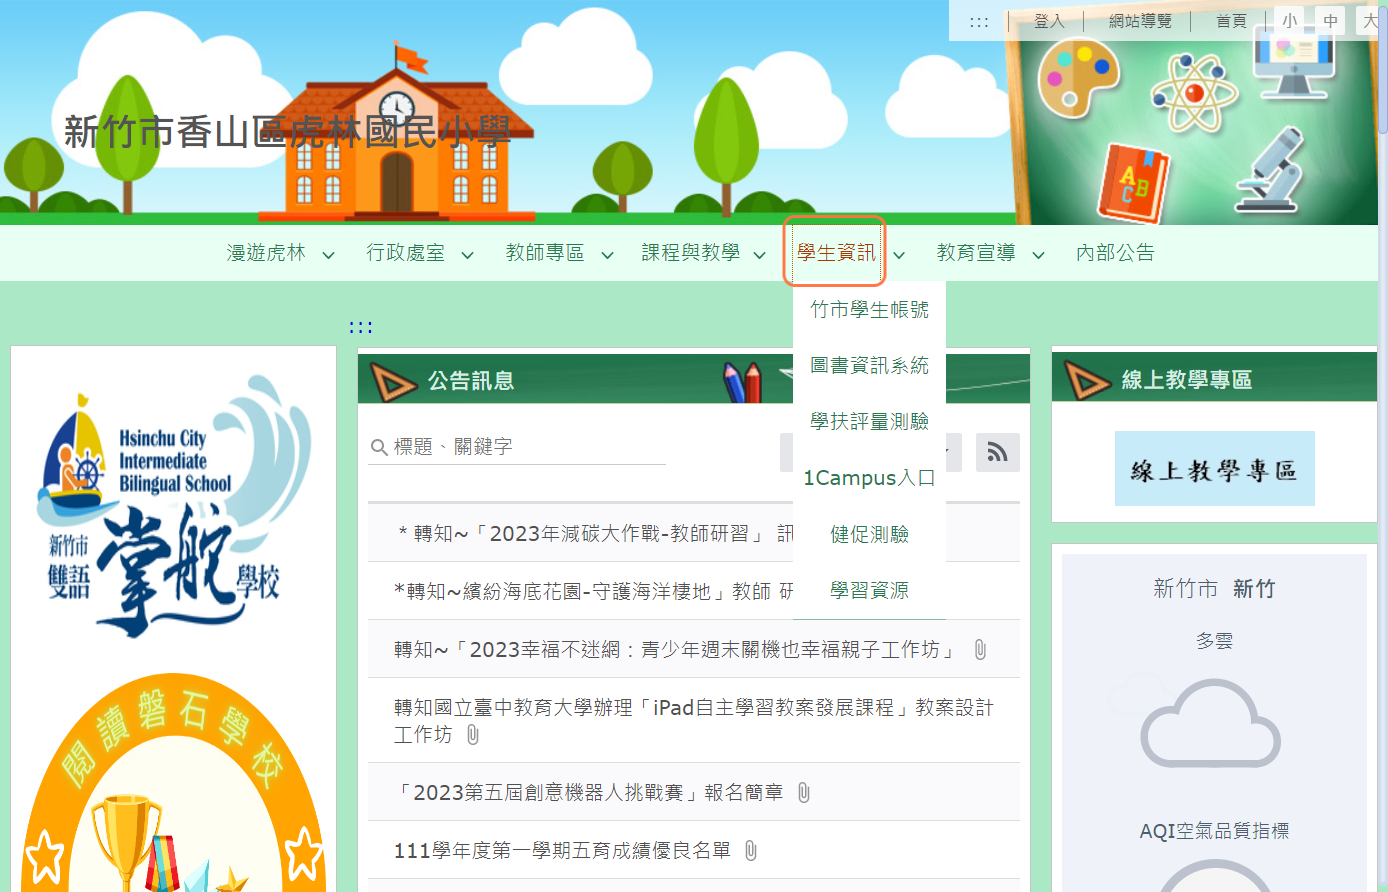Click the cloudy weather icon
Screen dimensions: 1388x892
click(1211, 724)
